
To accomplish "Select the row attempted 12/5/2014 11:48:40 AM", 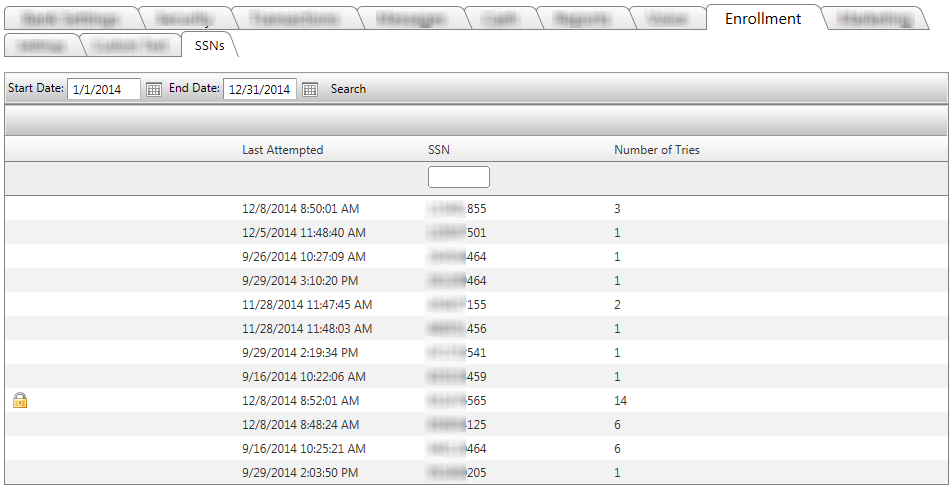I will (x=303, y=233).
